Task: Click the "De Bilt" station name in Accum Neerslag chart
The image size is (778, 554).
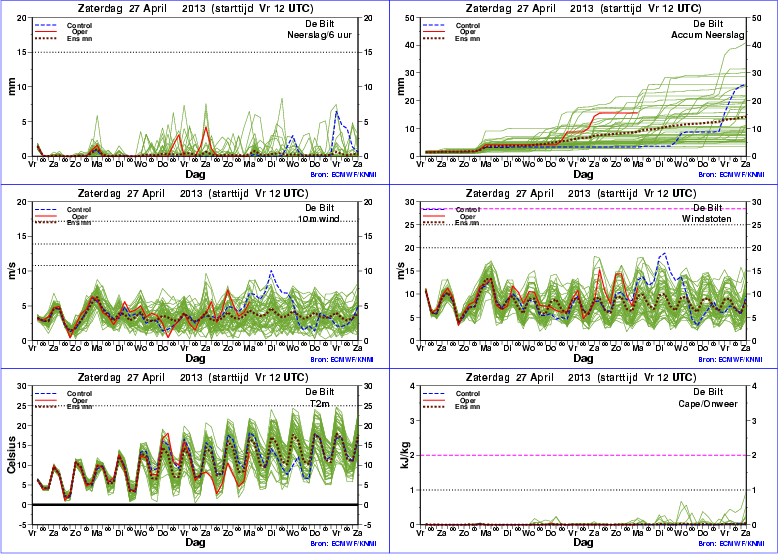Action: click(x=708, y=23)
